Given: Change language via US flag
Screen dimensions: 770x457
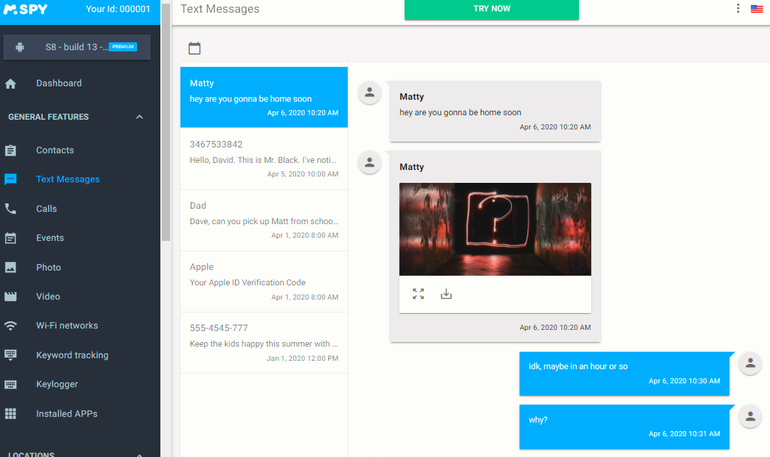Looking at the screenshot, I should point(757,8).
